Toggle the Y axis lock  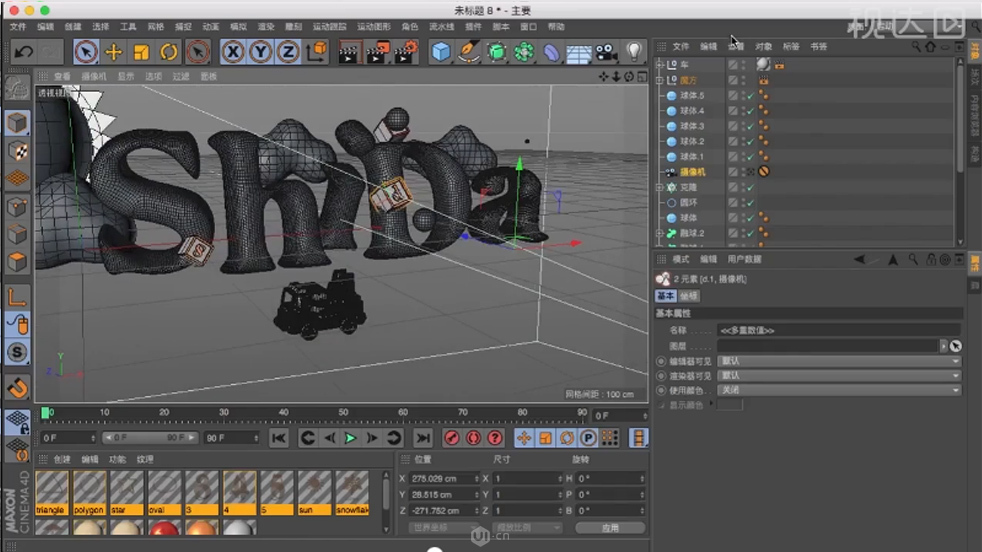point(261,51)
